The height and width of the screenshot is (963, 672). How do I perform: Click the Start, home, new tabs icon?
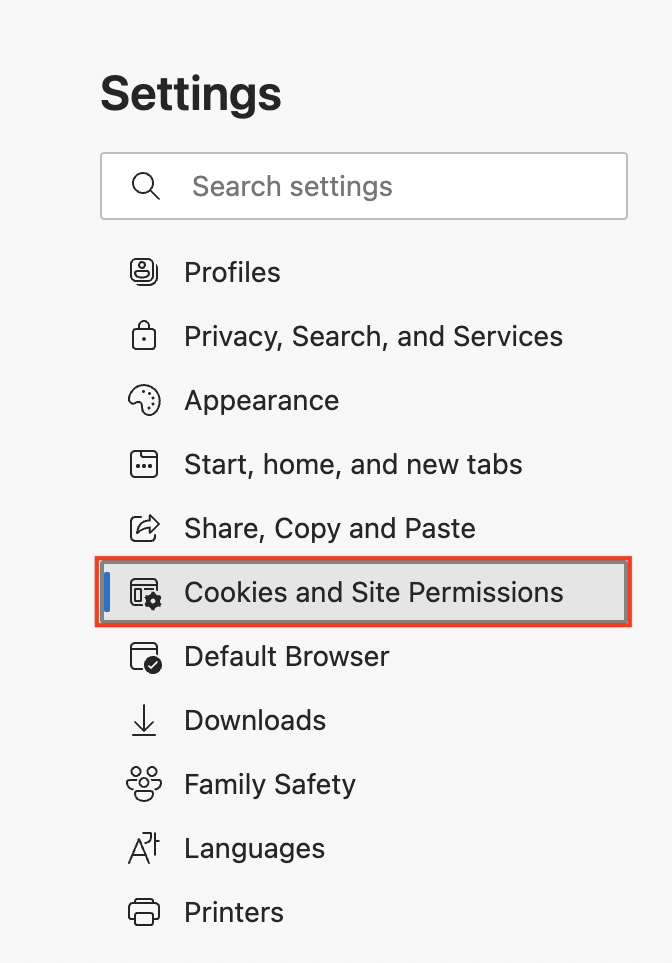coord(145,464)
